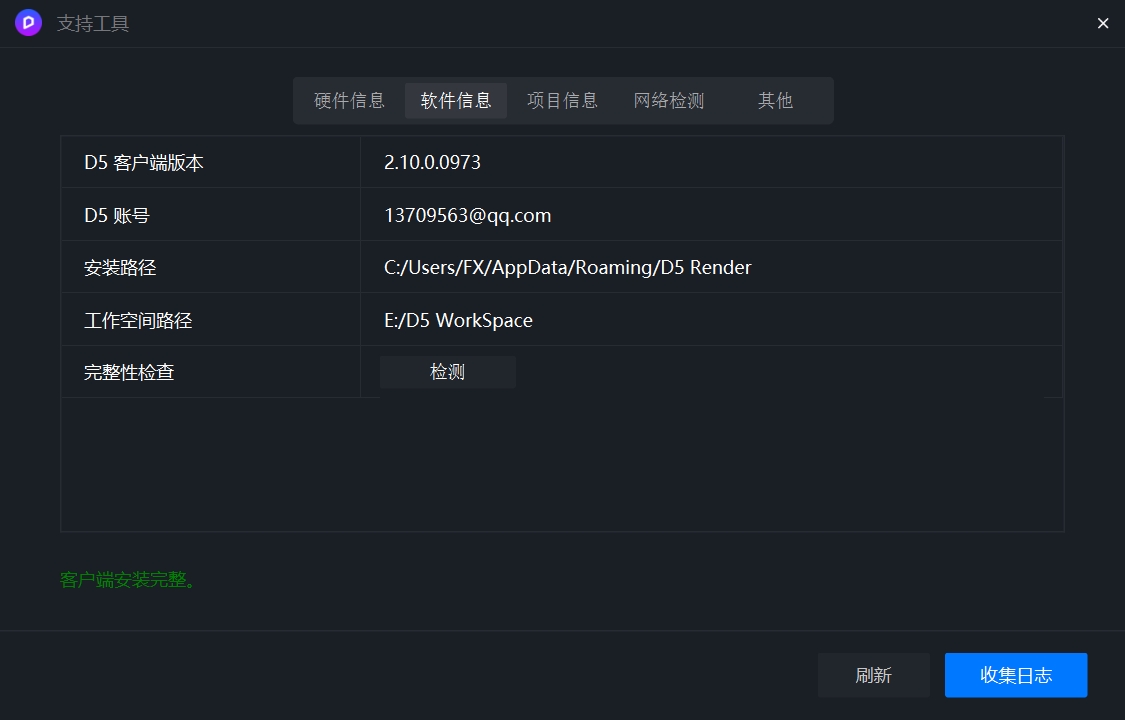Screen dimensions: 1125x720
Task: Show the 其他 tab
Action: [776, 100]
